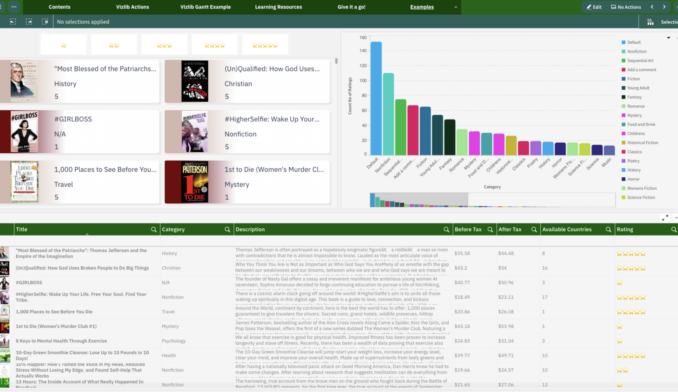
Task: Select Poetry legend entry
Action: pyautogui.click(x=630, y=161)
